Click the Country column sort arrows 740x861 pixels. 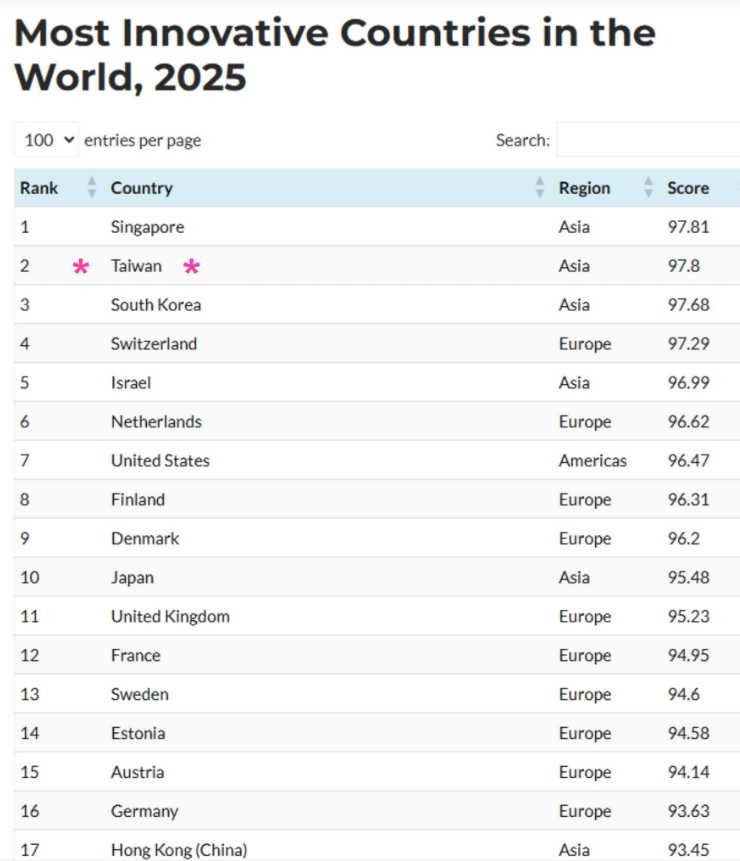540,187
